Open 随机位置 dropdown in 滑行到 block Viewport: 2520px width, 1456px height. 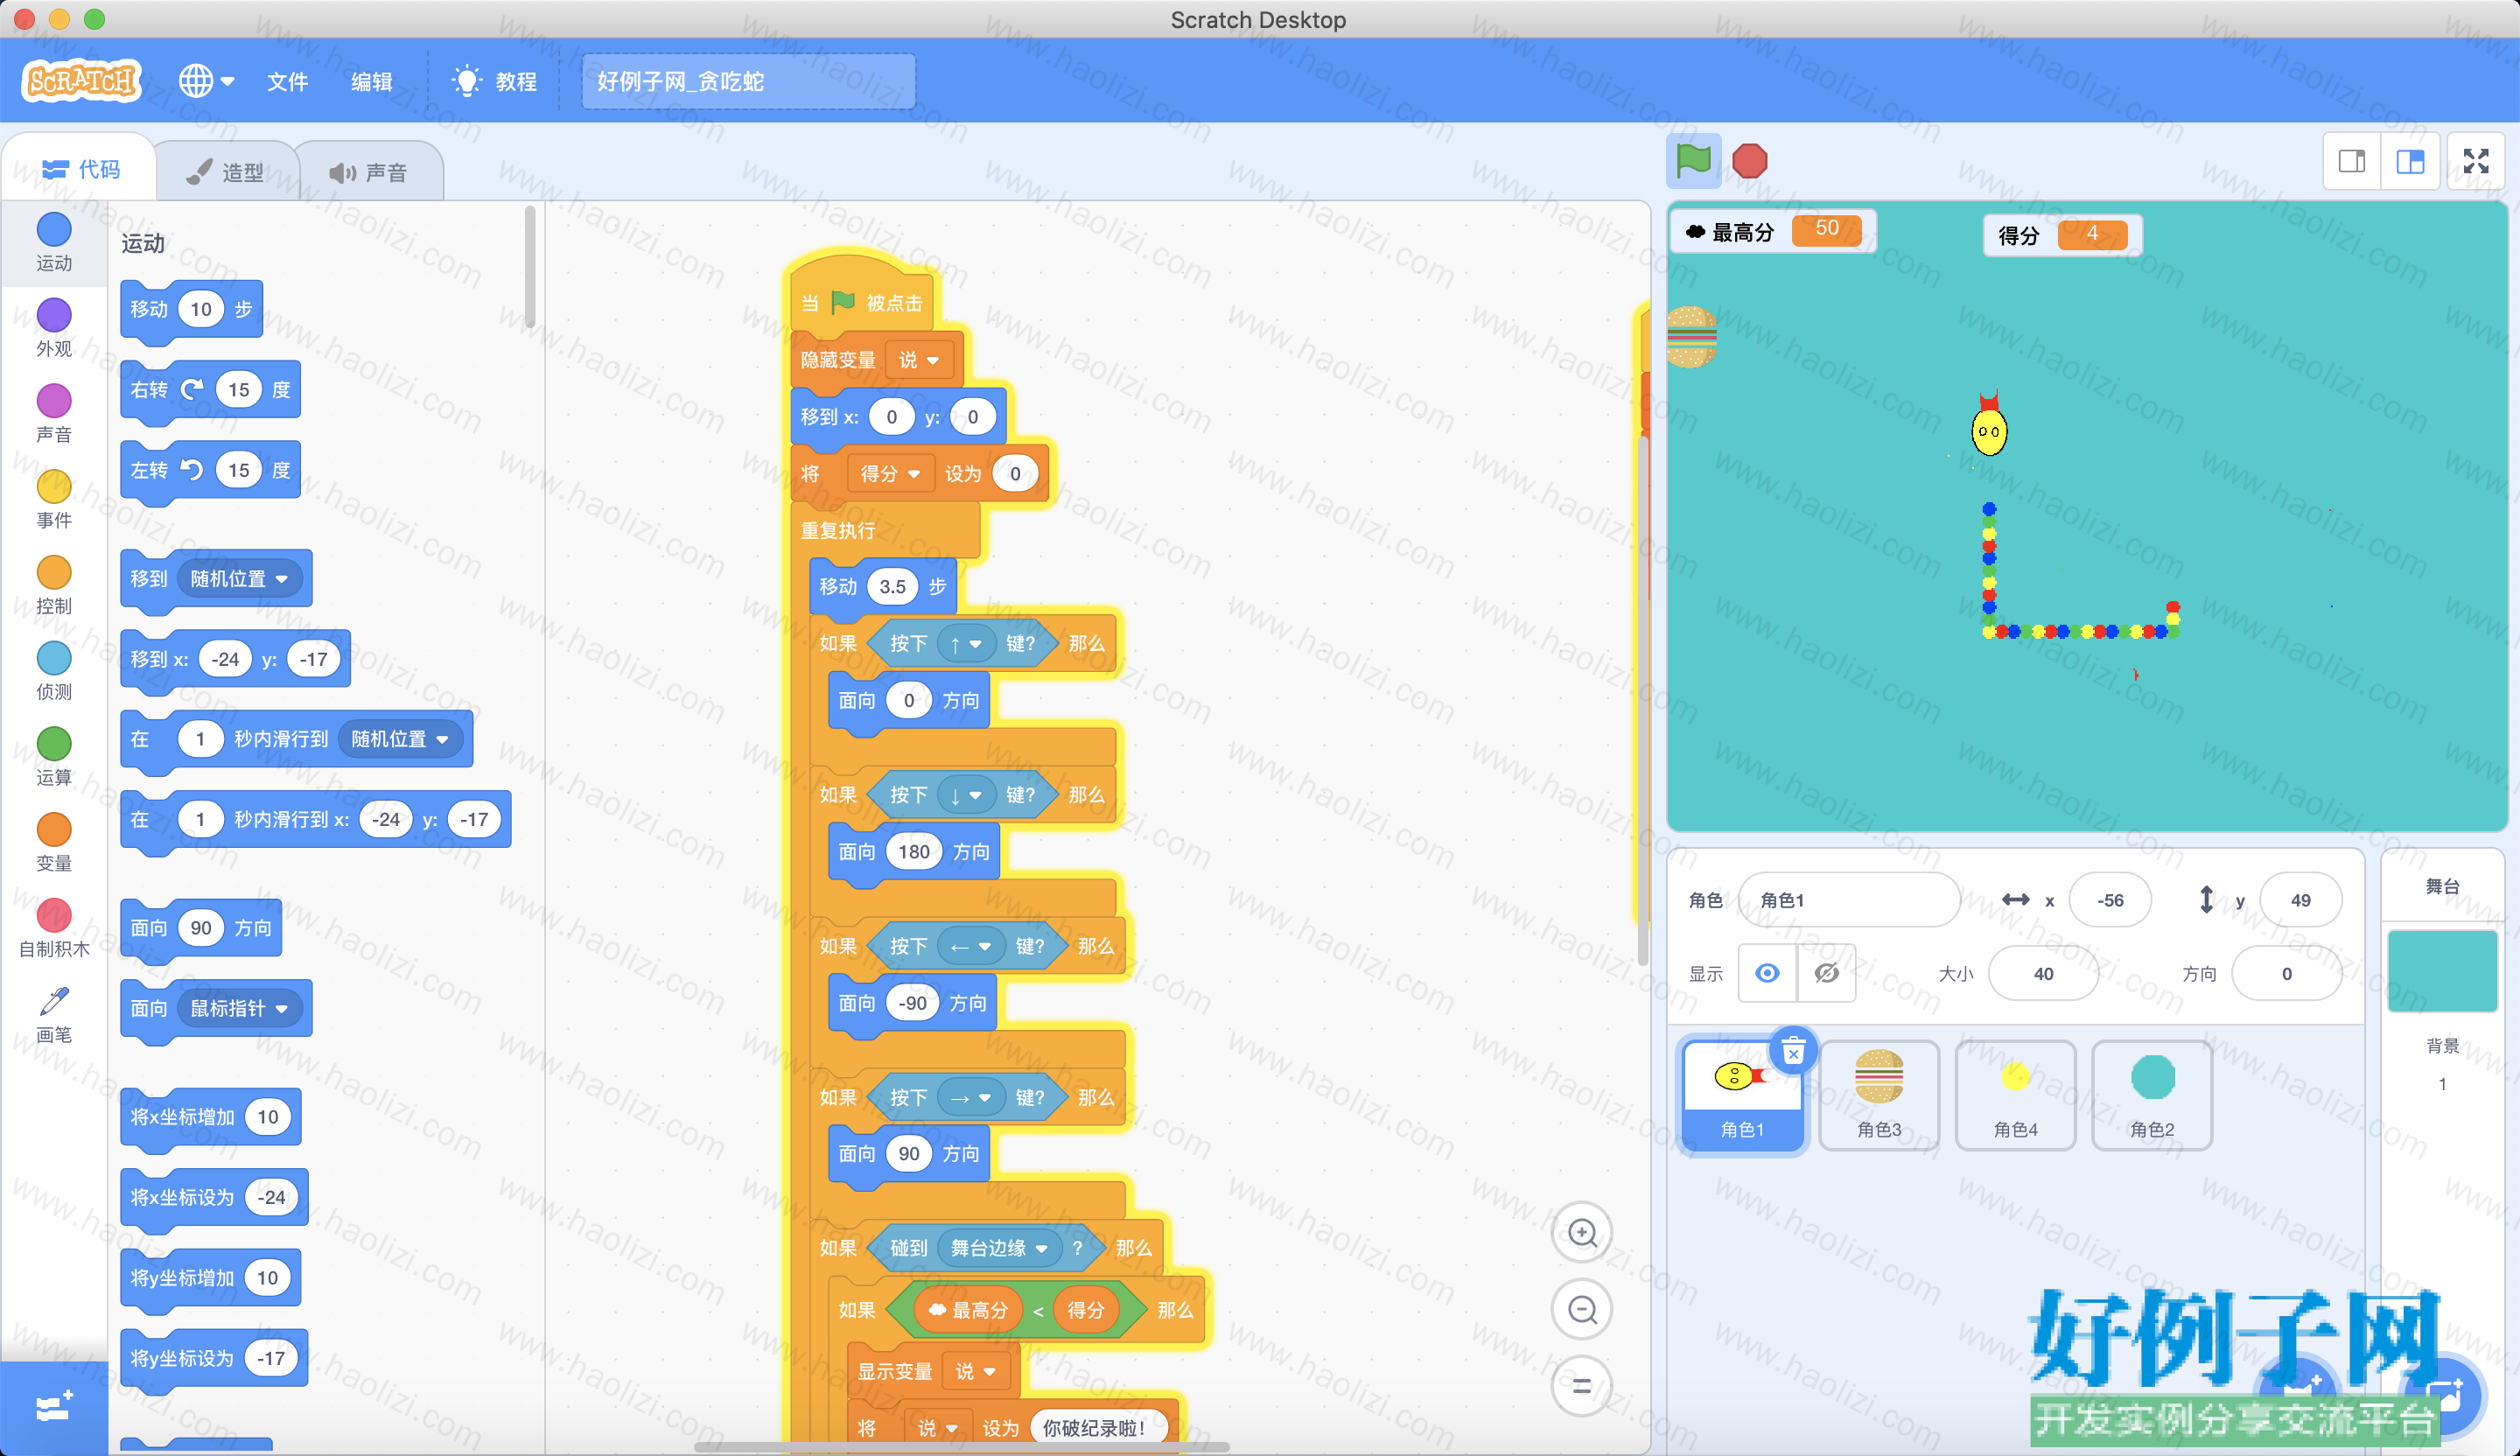(400, 739)
